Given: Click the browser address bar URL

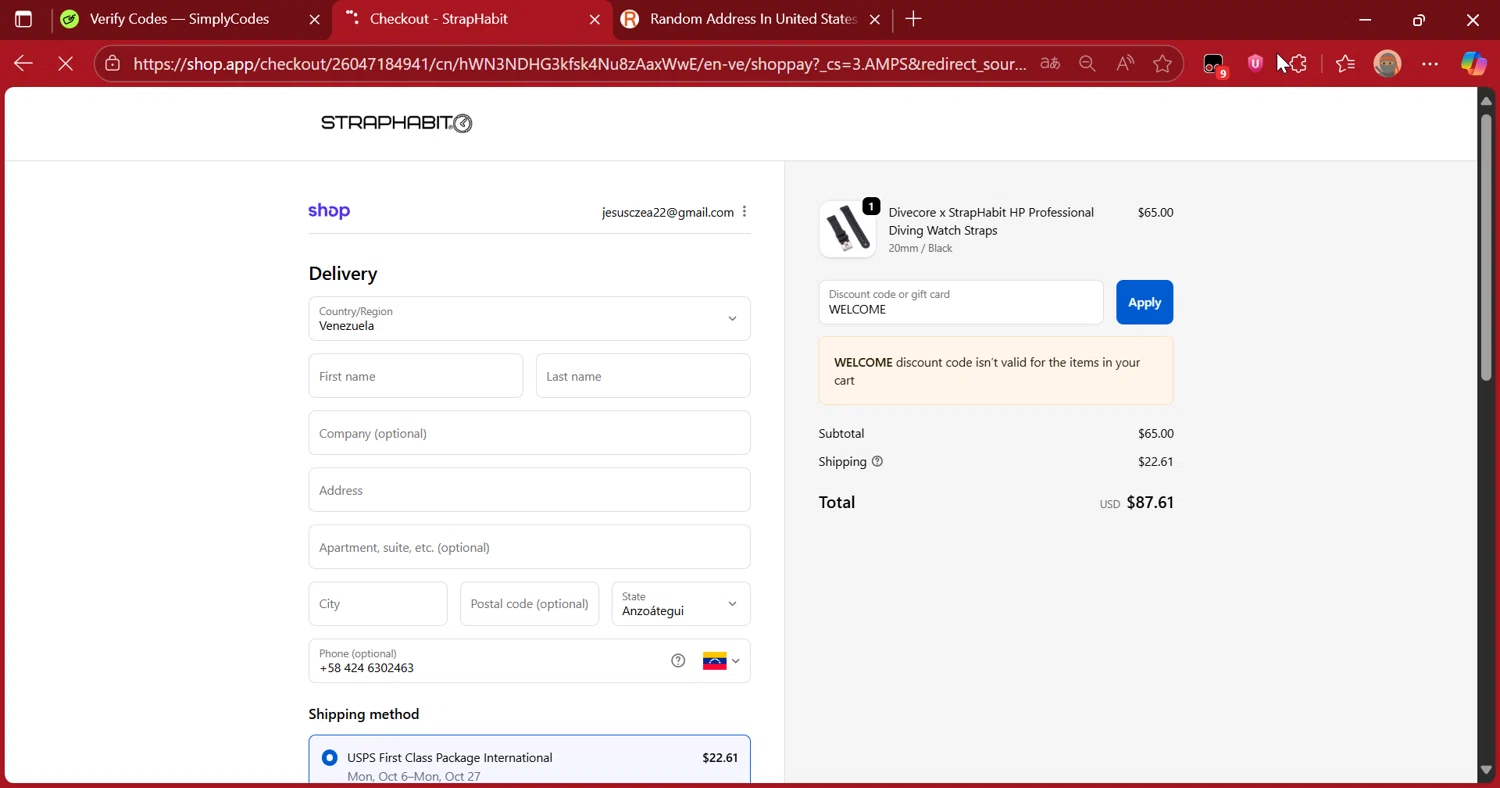Looking at the screenshot, I should point(580,64).
